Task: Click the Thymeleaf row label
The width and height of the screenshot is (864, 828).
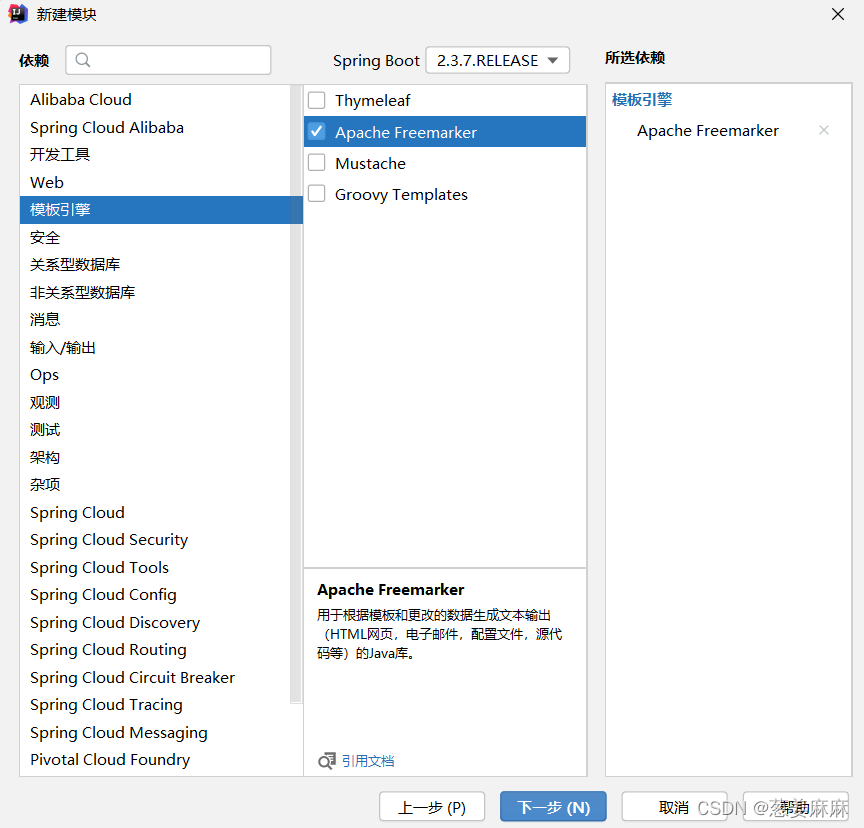Action: point(372,100)
